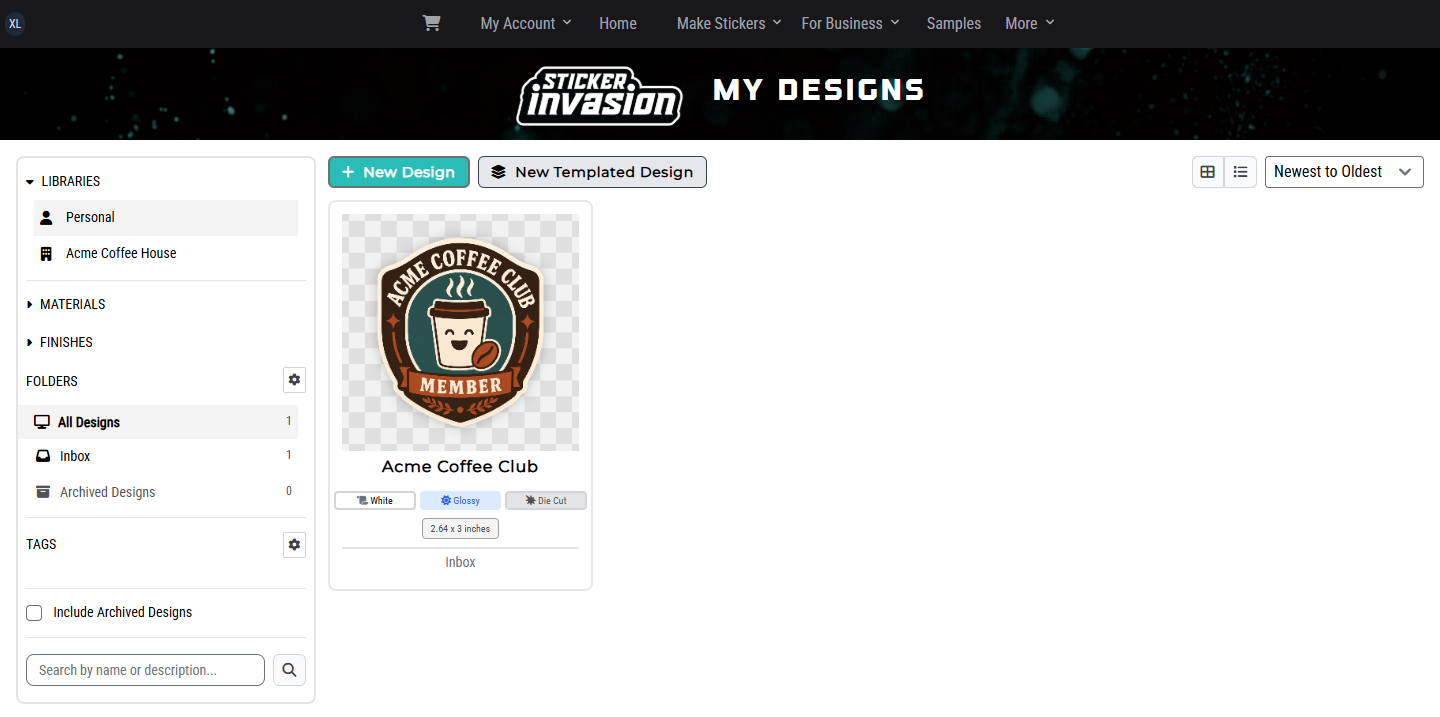Image resolution: width=1440 pixels, height=717 pixels.
Task: Click the FOLDERS section heading
Action: [52, 381]
